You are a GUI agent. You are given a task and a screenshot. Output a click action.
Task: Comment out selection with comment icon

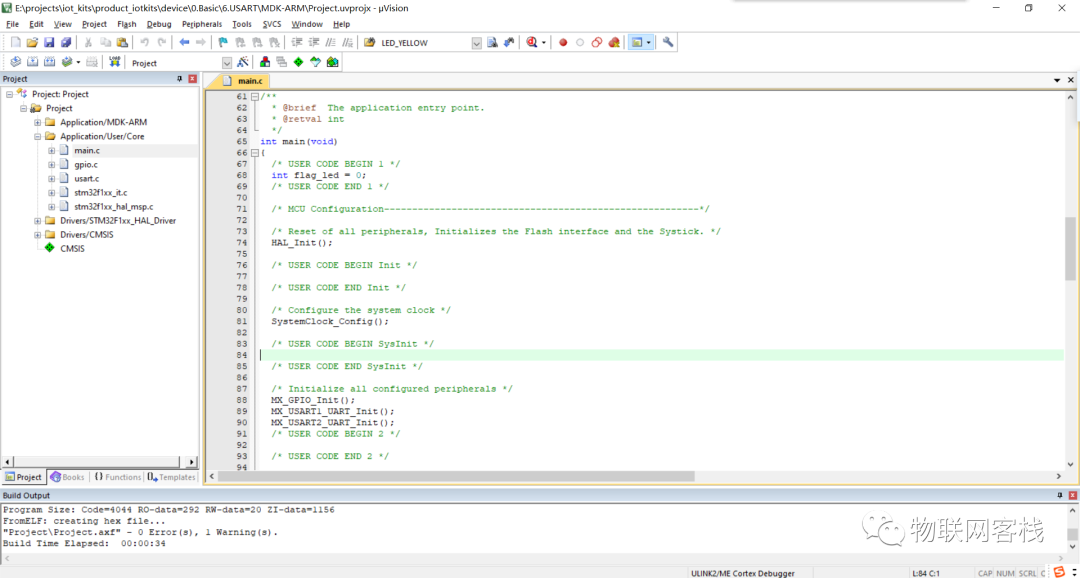coord(330,42)
